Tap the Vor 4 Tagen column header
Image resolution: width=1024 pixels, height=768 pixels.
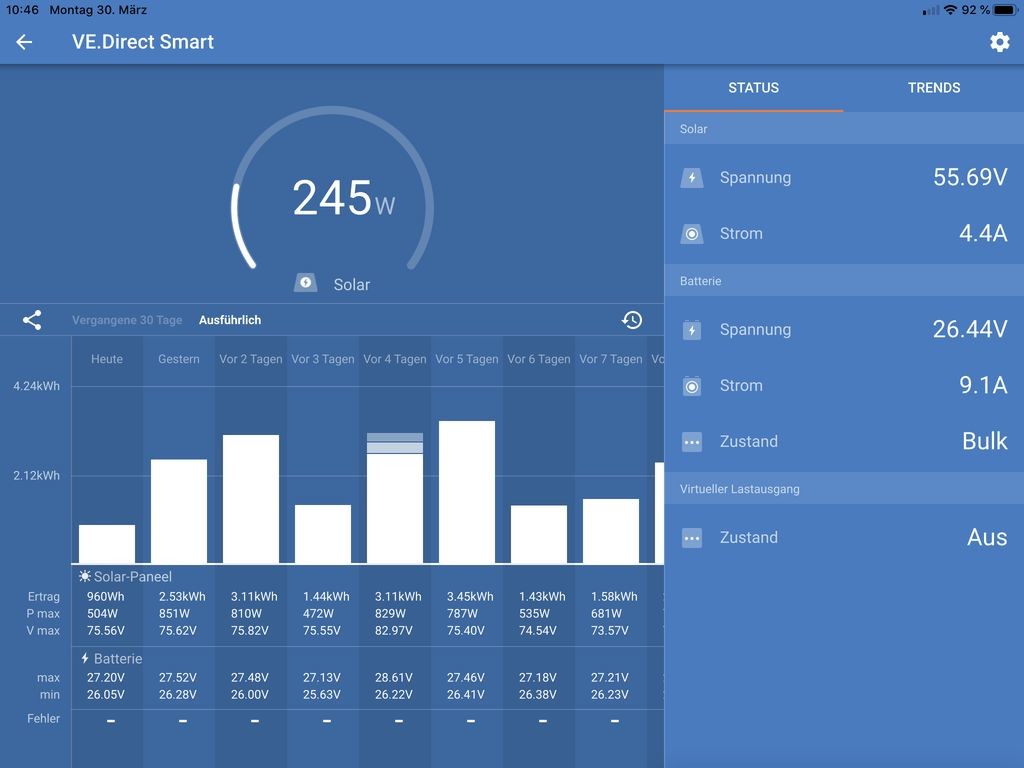pyautogui.click(x=394, y=359)
